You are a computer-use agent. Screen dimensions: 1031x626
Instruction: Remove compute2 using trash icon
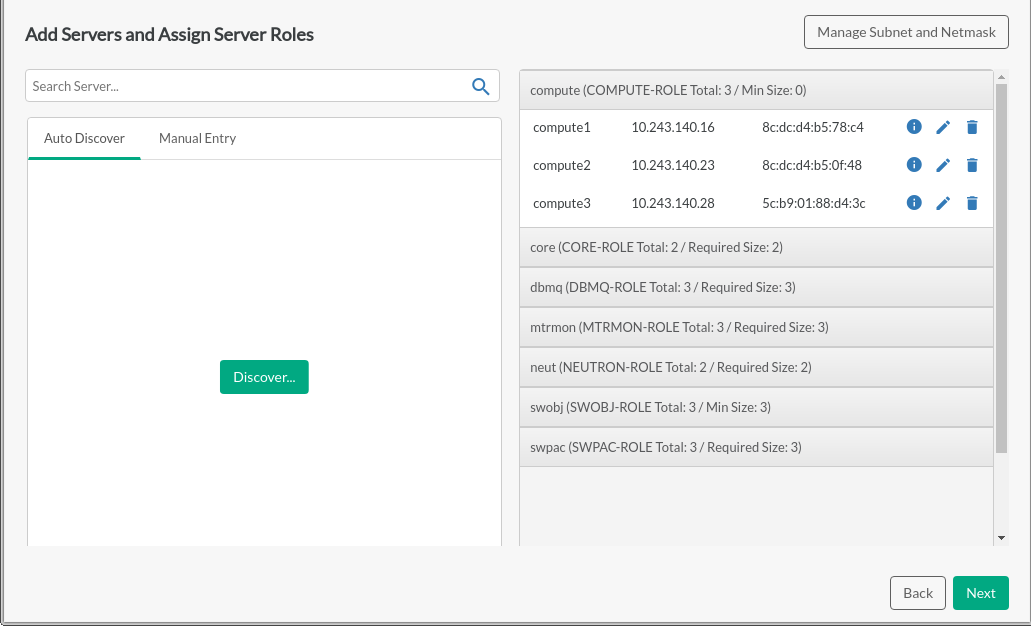971,165
